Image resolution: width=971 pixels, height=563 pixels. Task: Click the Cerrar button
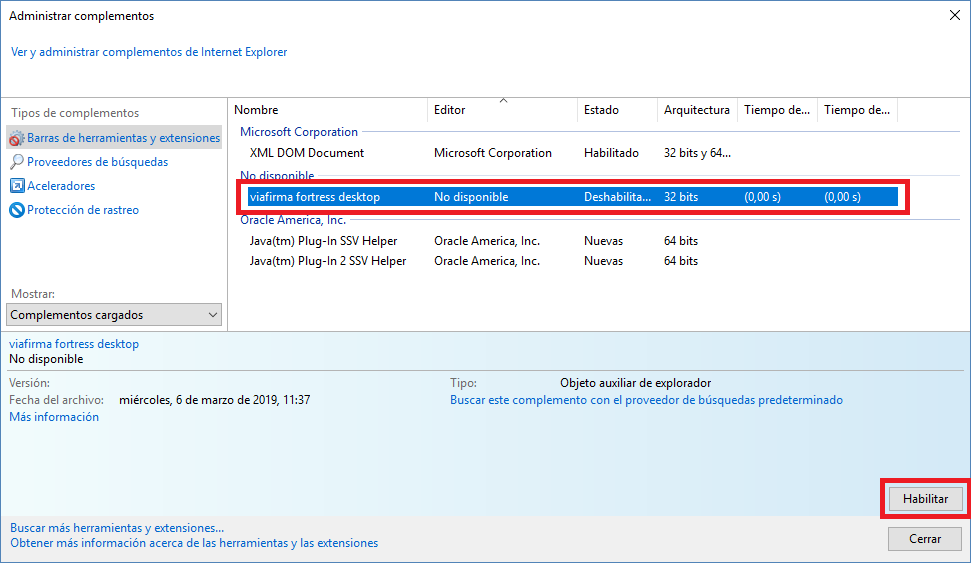pyautogui.click(x=925, y=539)
